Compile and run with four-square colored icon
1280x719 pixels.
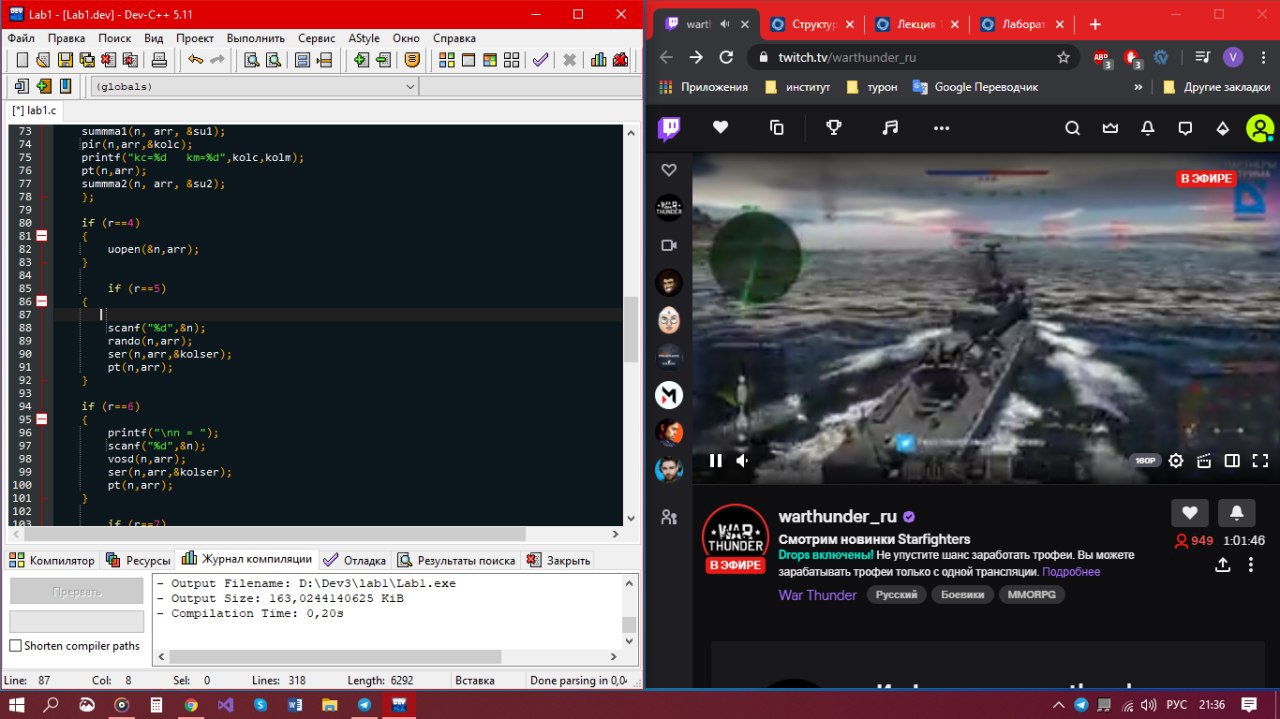(x=446, y=60)
